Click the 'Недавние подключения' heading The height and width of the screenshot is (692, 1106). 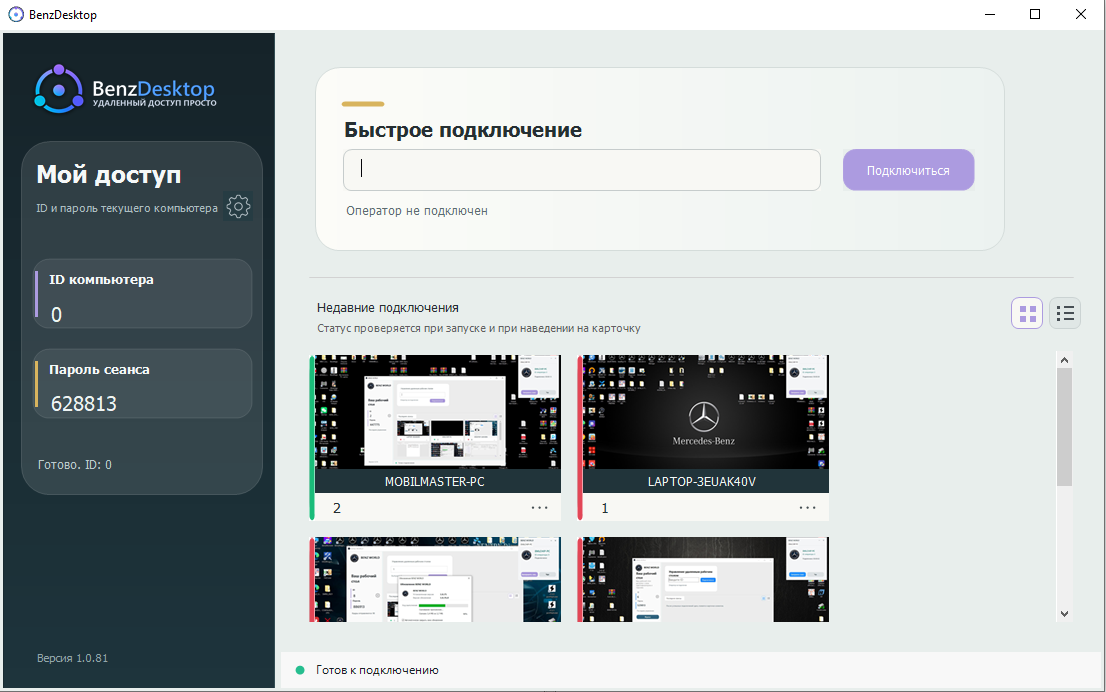tap(388, 308)
